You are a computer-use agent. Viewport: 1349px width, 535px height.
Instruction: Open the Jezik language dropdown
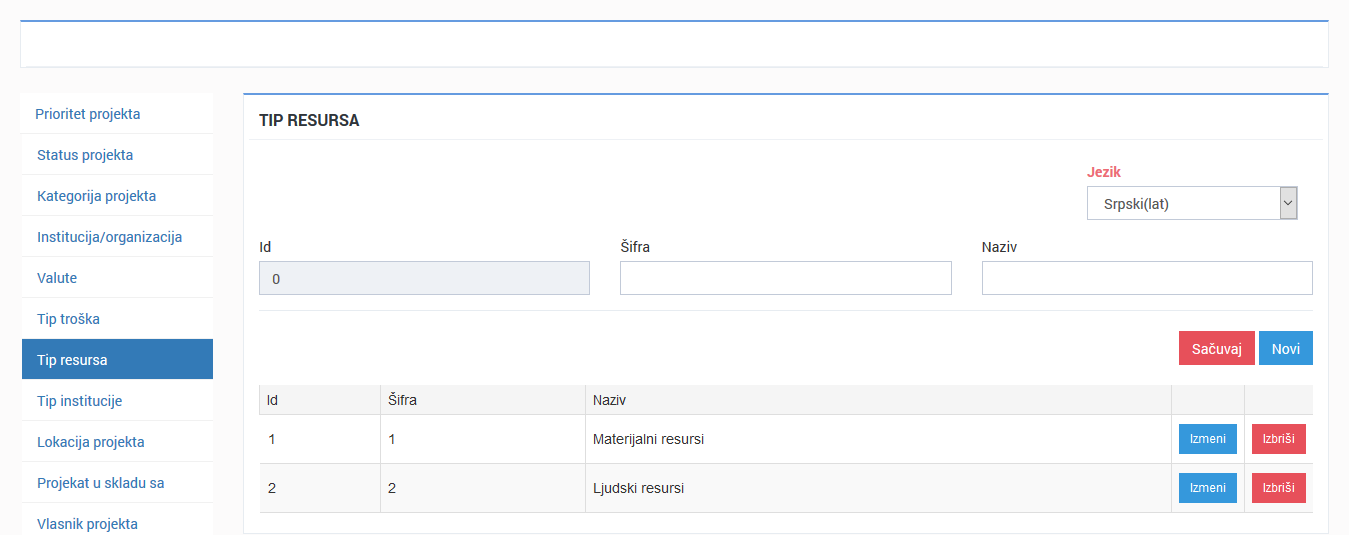1191,204
